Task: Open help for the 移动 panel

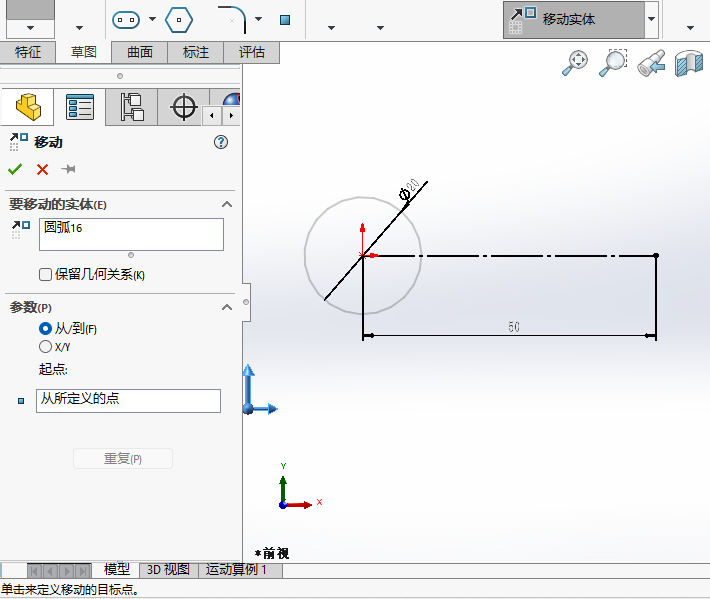Action: click(x=221, y=142)
